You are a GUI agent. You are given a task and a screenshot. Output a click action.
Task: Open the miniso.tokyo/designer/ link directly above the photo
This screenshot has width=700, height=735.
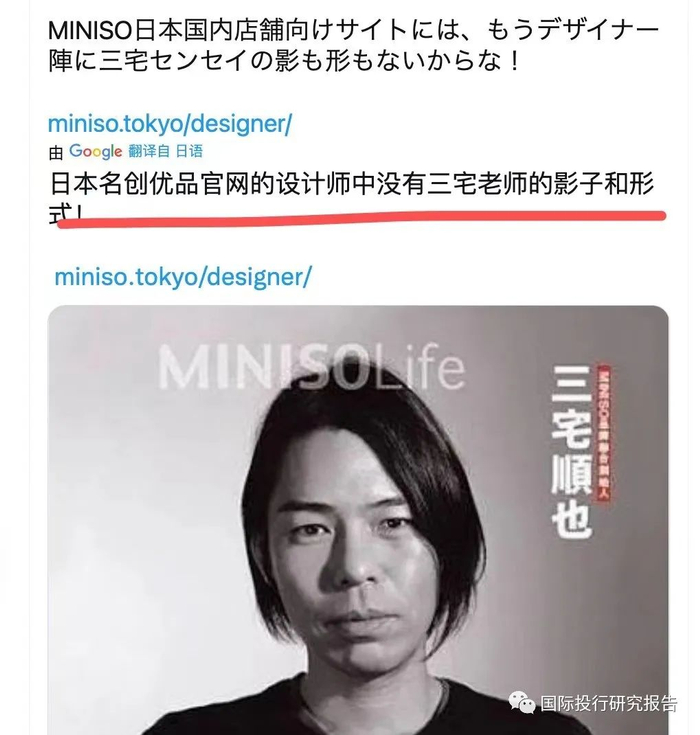pyautogui.click(x=183, y=277)
